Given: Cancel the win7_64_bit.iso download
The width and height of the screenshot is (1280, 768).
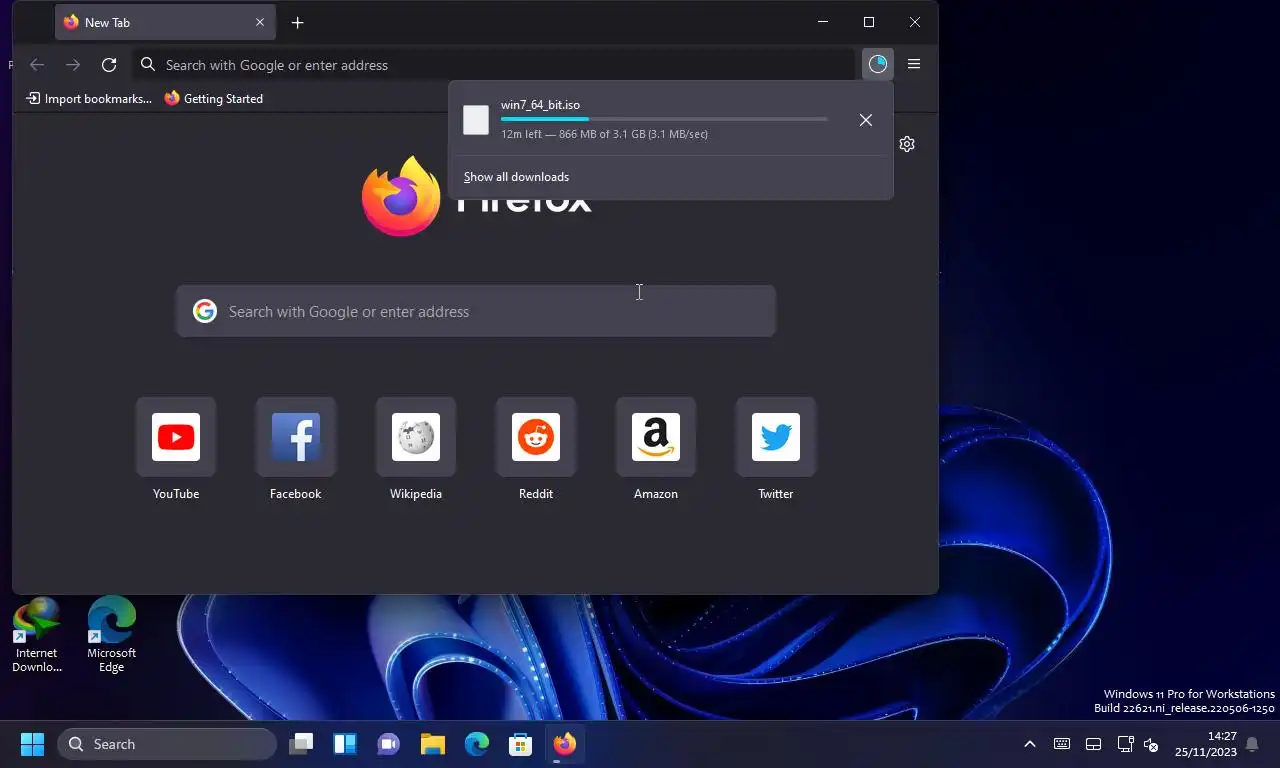Looking at the screenshot, I should pos(866,120).
